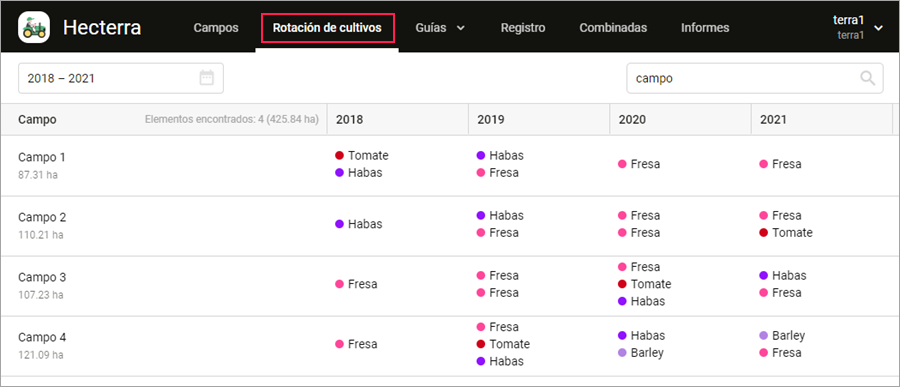The width and height of the screenshot is (900, 387).
Task: Click the purple Habas dot for Campo 2 2018
Action: pos(339,224)
